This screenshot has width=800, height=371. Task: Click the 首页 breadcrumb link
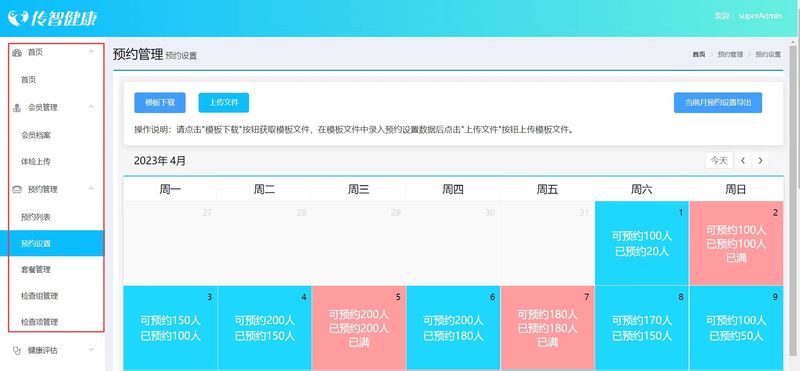[699, 54]
